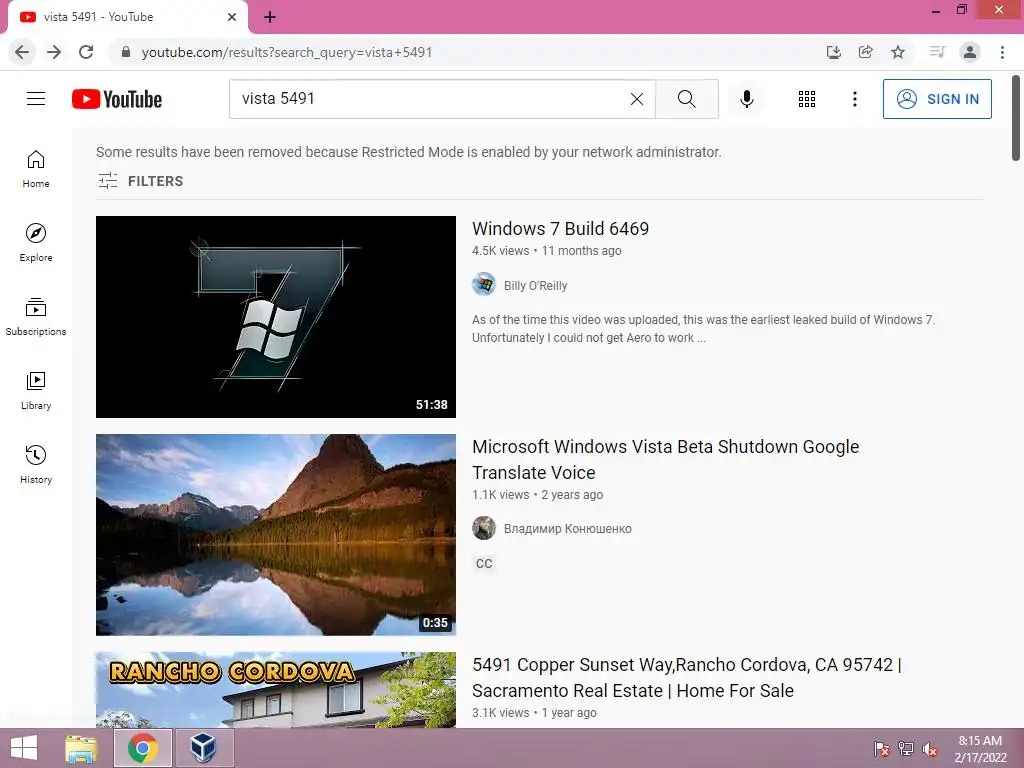This screenshot has height=768, width=1024.
Task: Click the CC badge on Vista video
Action: click(x=484, y=564)
